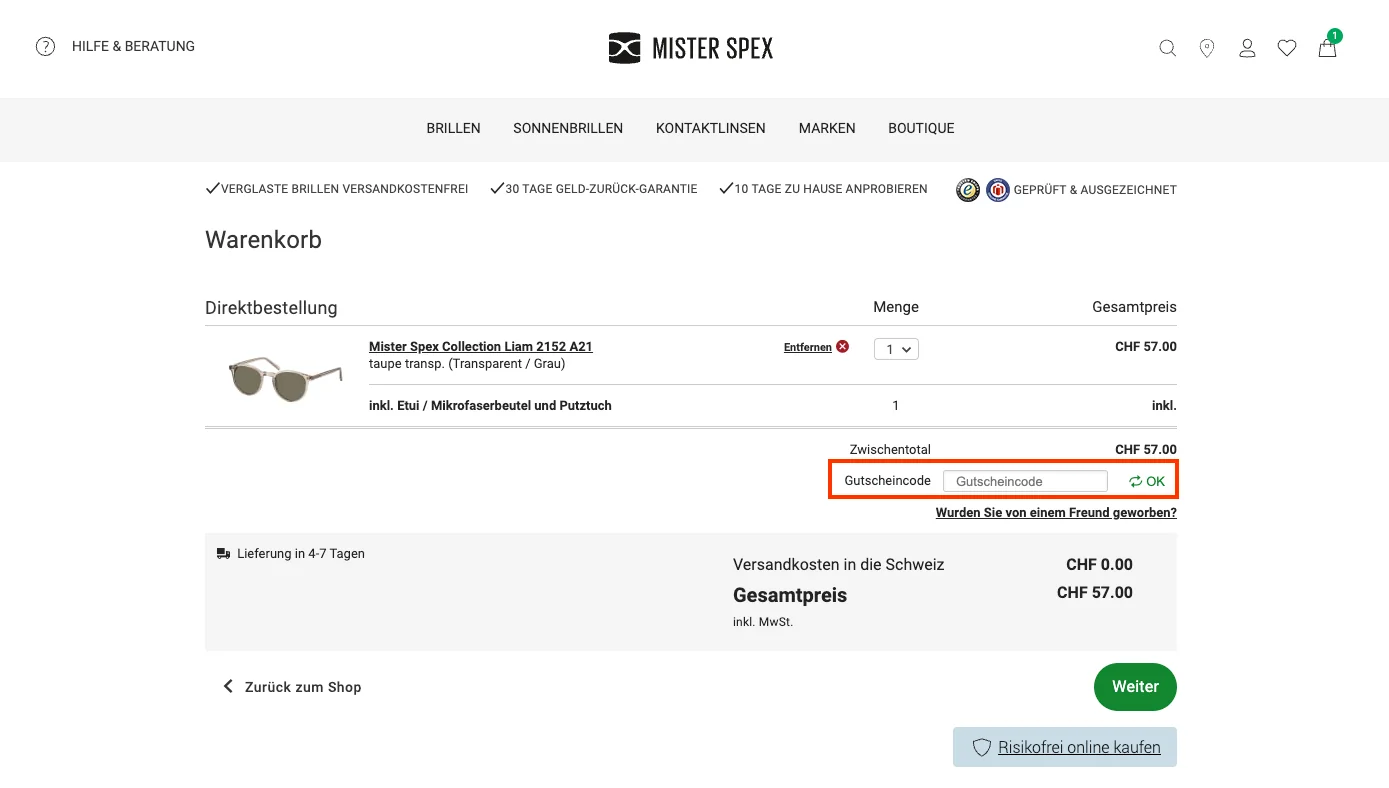The width and height of the screenshot is (1389, 788).
Task: Open the Liam 2152 A21 product link
Action: [x=481, y=347]
